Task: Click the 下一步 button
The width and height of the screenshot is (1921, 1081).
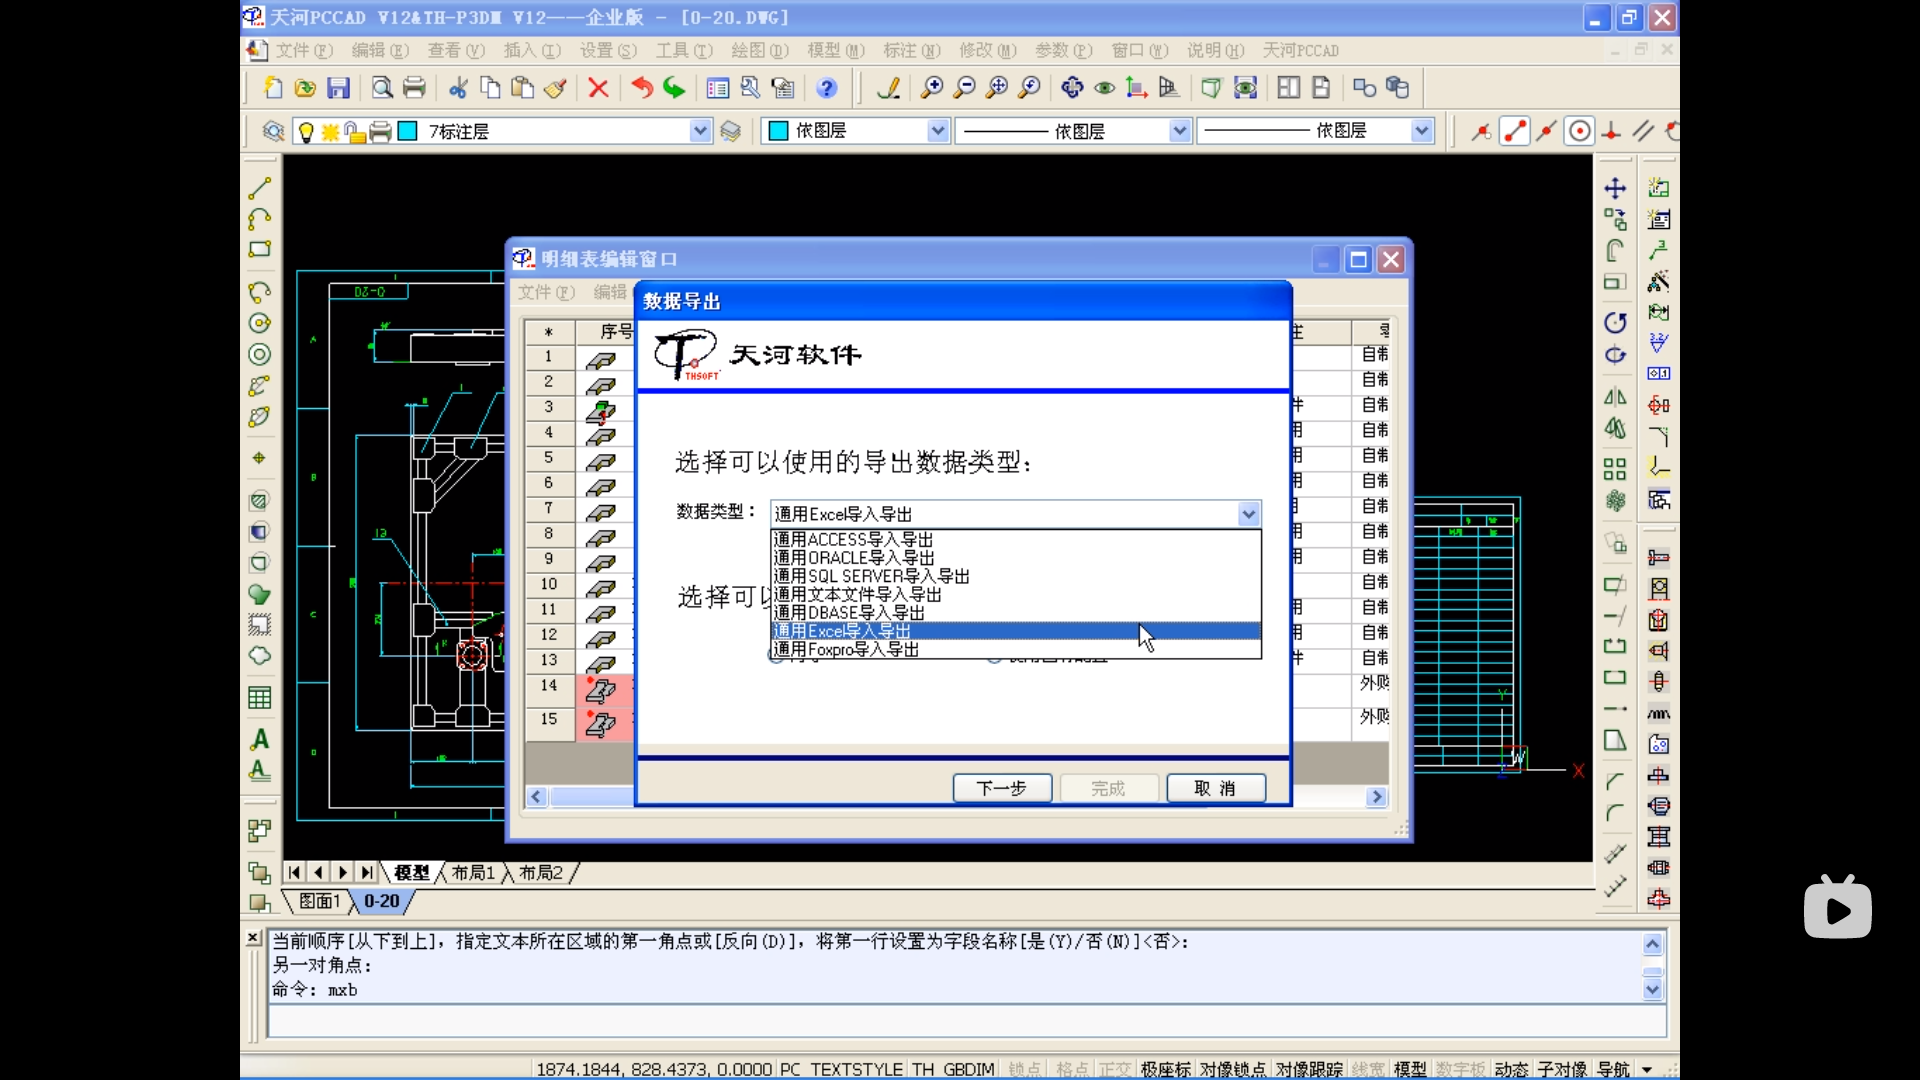Action: click(x=1002, y=788)
